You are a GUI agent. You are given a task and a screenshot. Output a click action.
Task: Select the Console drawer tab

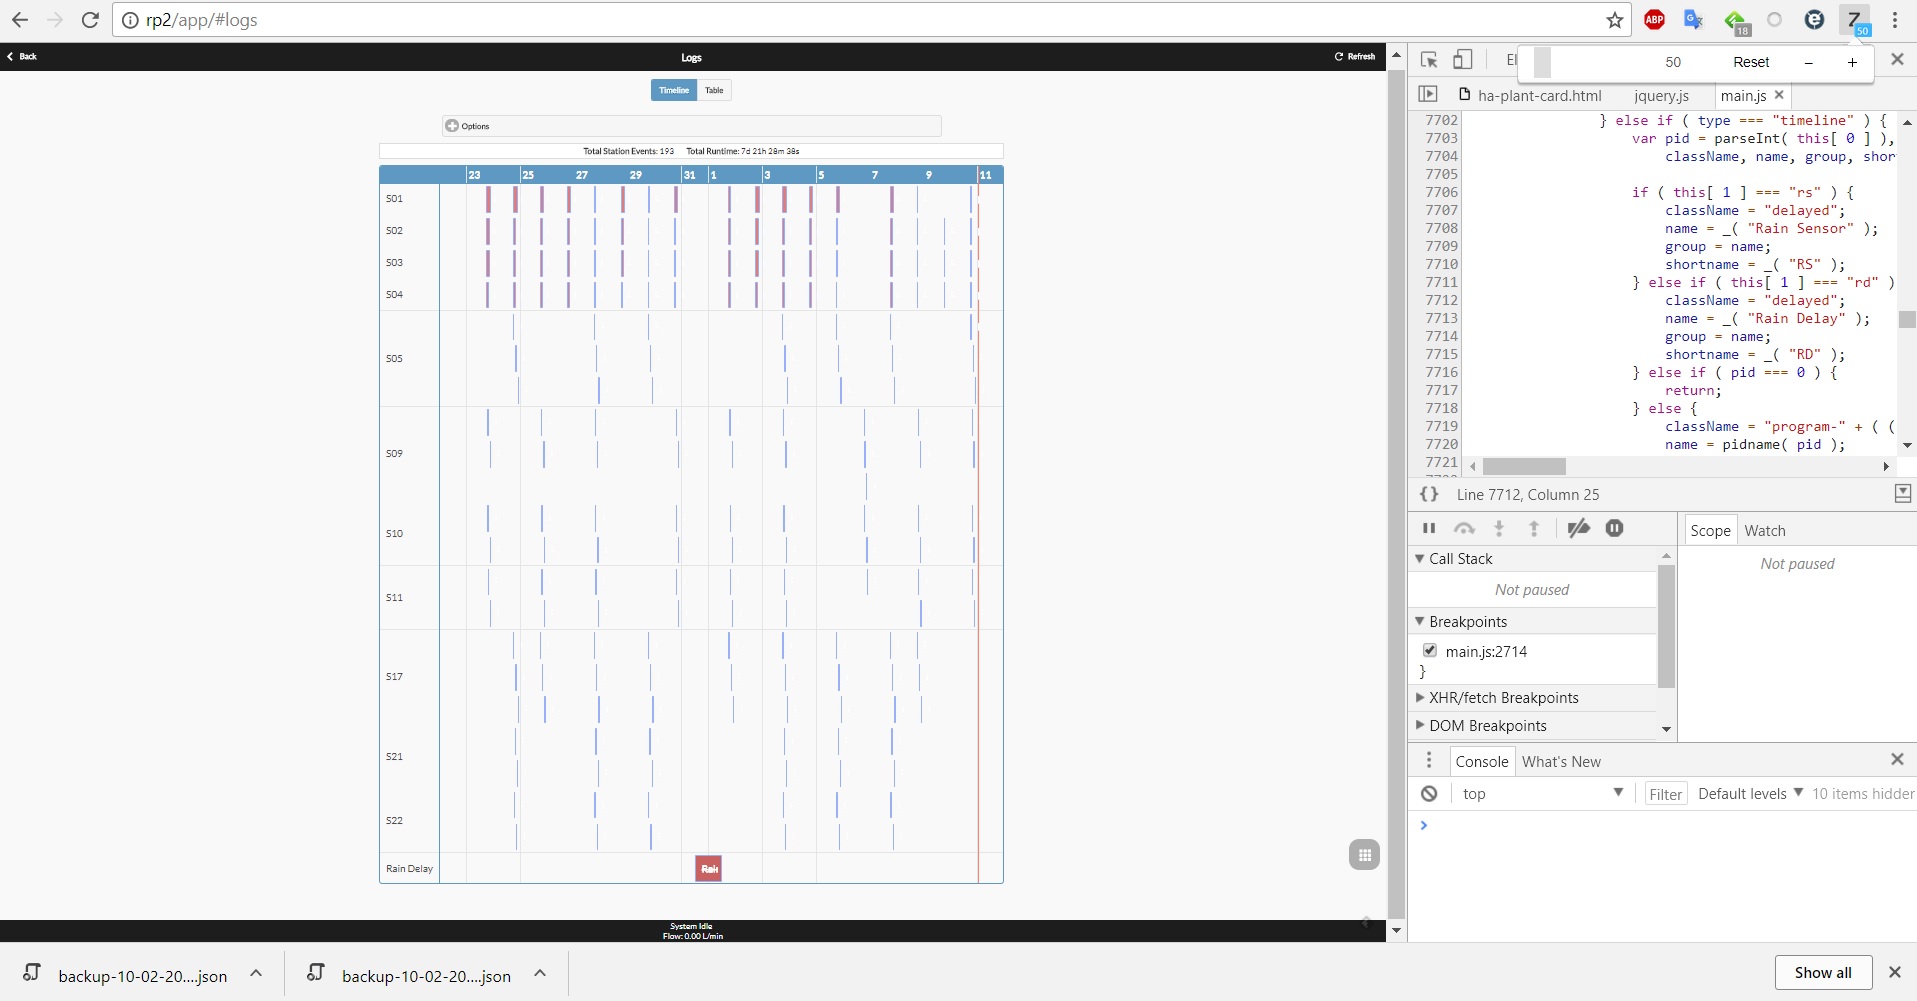click(1481, 761)
